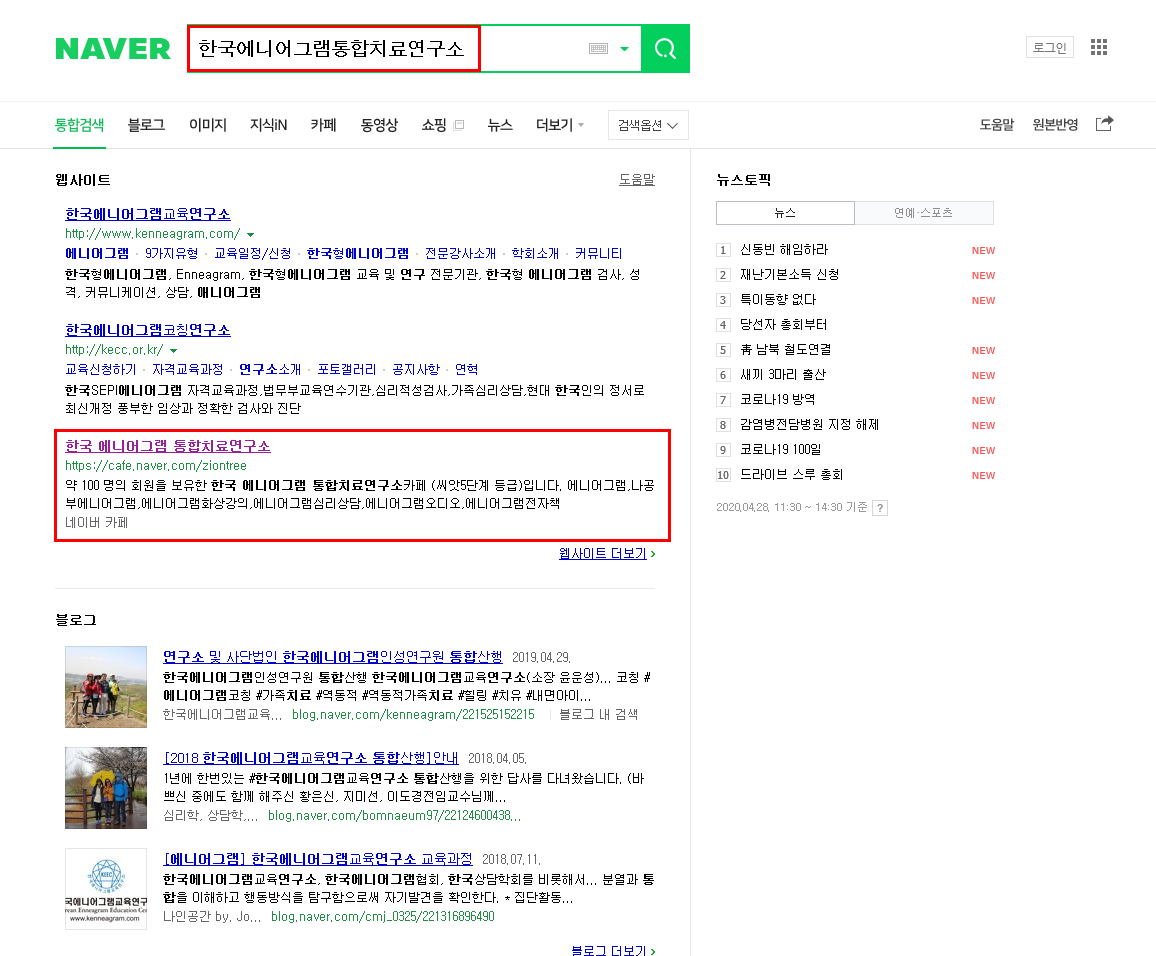The image size is (1156, 956).
Task: Switch to the 이미지 tab
Action: click(208, 125)
